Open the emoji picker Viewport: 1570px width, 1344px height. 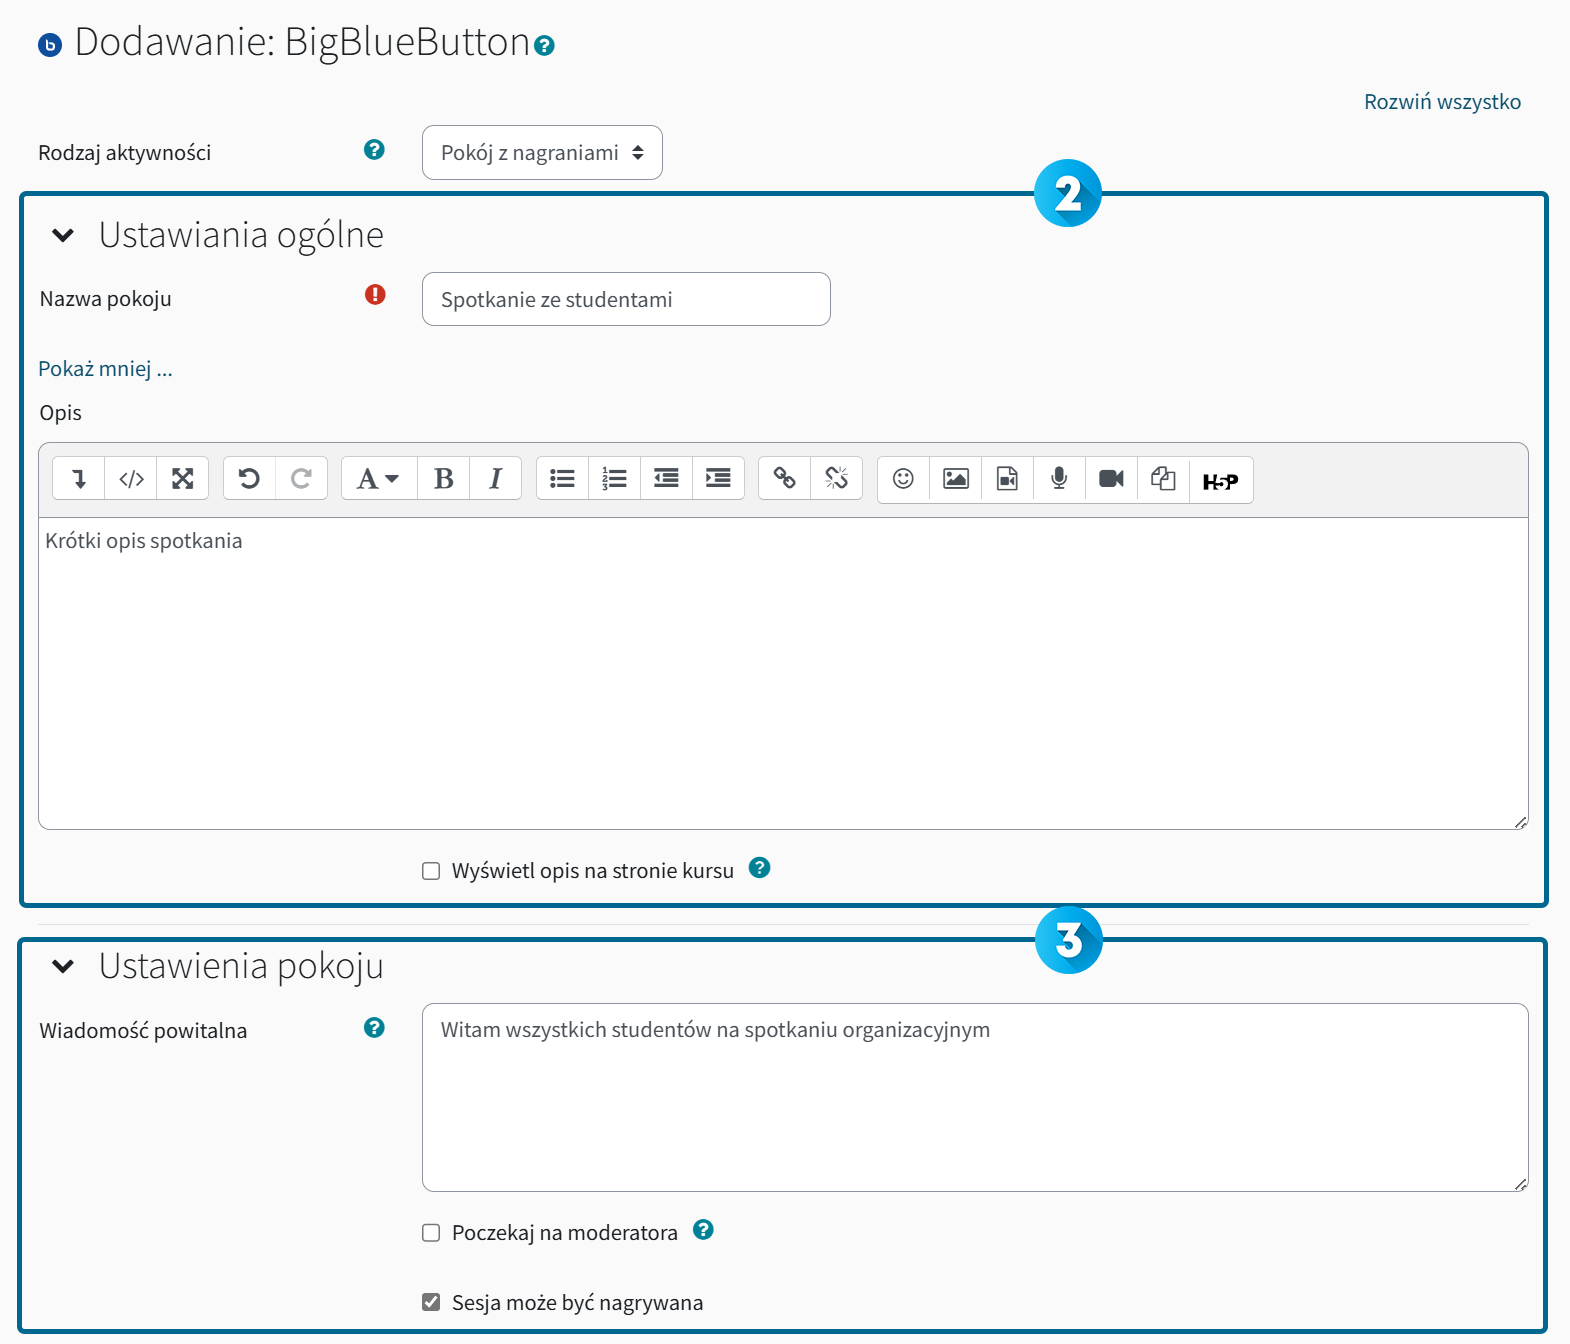903,479
